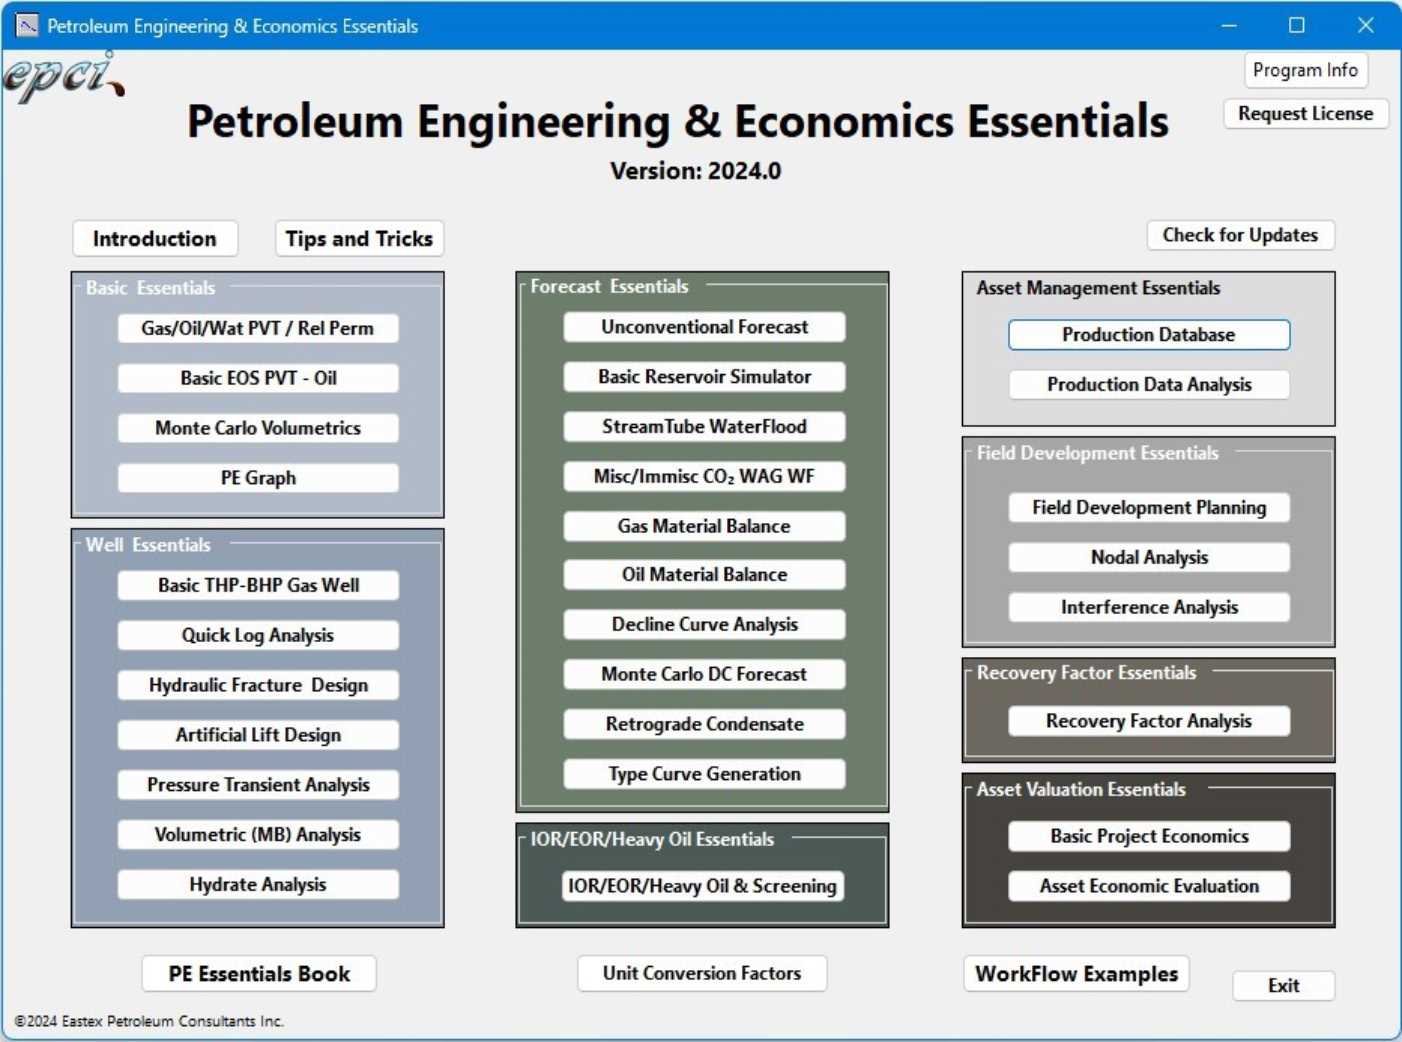Open Asset Economic Evaluation
Image resolution: width=1402 pixels, height=1042 pixels.
(1149, 887)
